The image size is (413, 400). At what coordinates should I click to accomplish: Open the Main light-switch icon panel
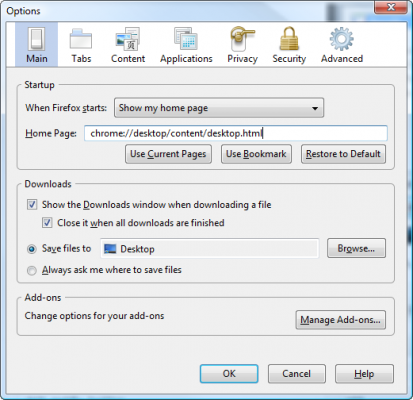click(x=37, y=39)
